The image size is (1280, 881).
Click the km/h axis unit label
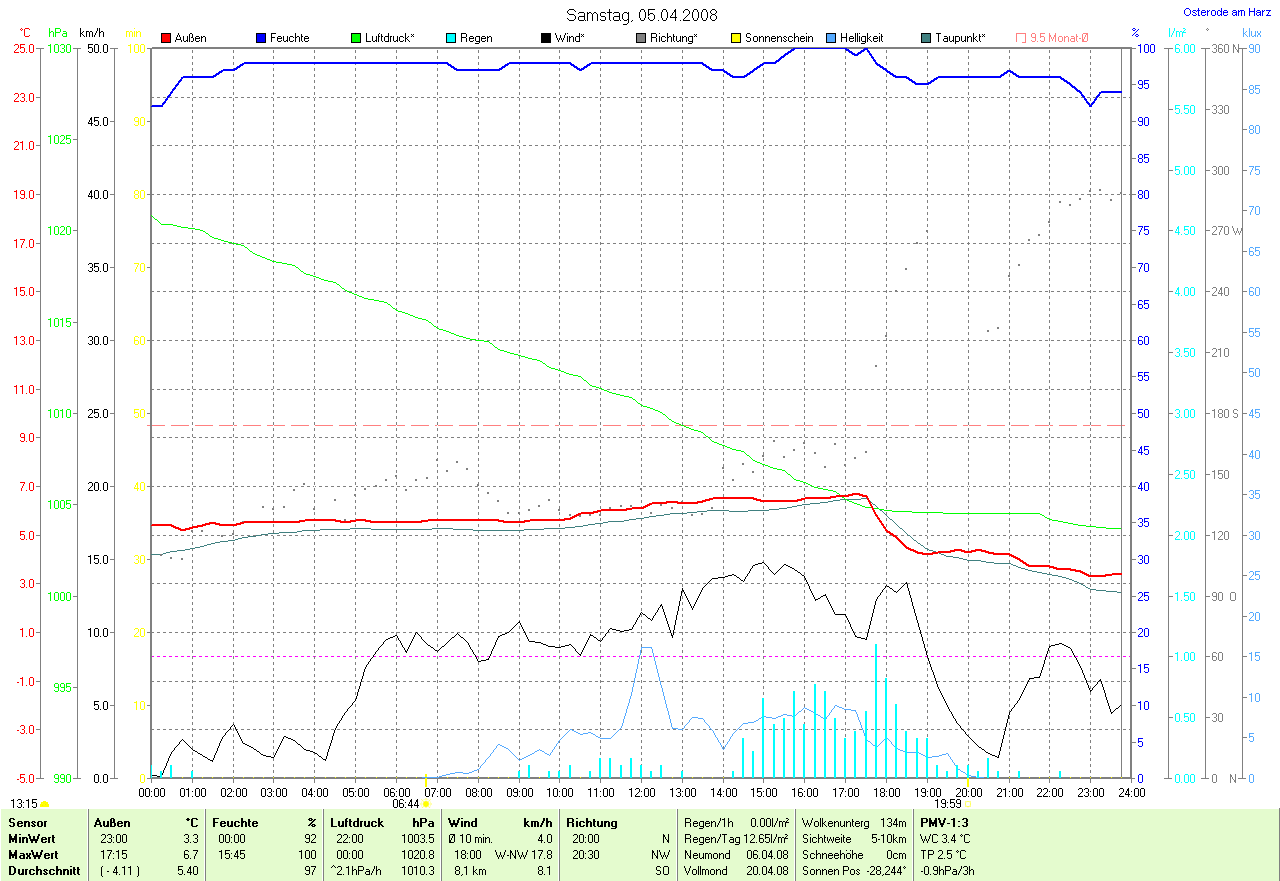[92, 33]
